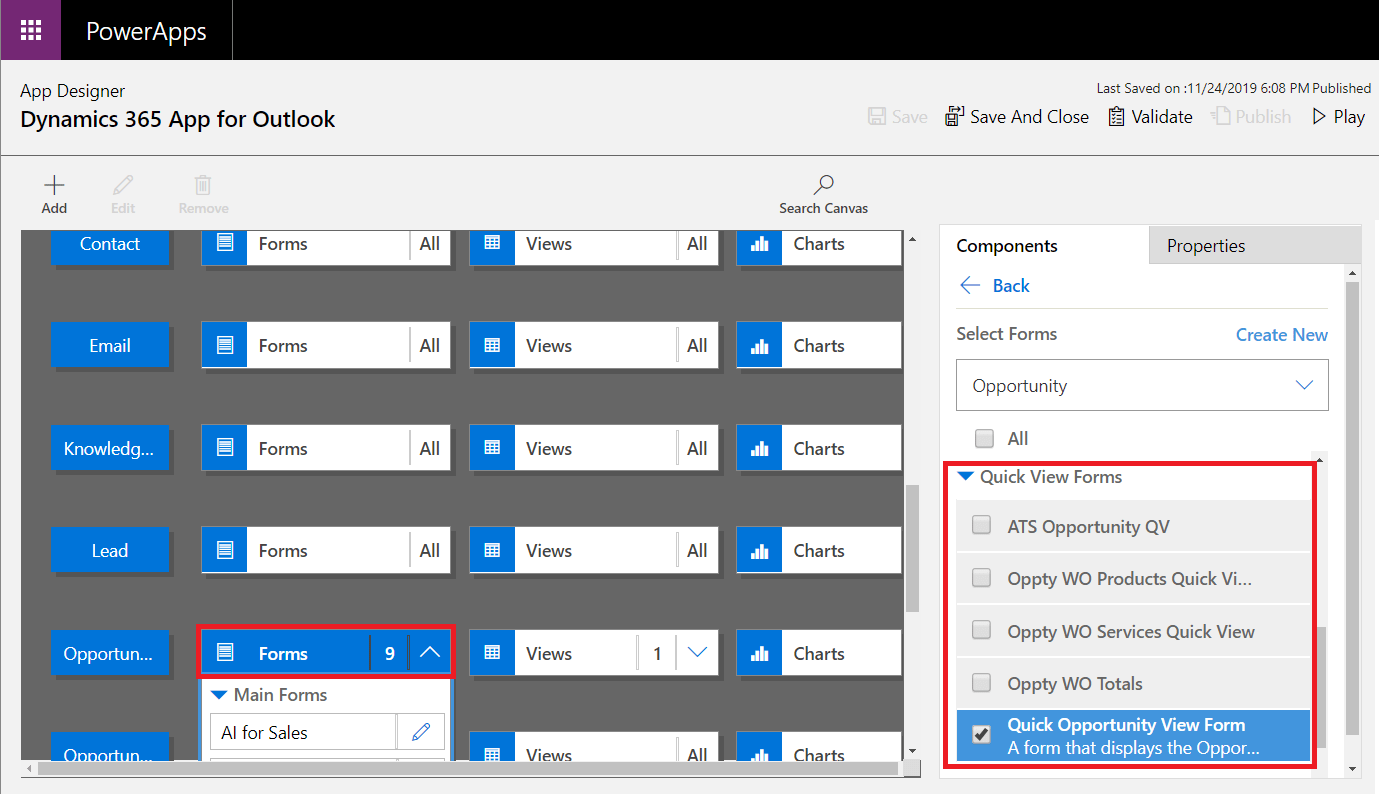Click the Create New link
Image resolution: width=1379 pixels, height=794 pixels.
[1281, 334]
